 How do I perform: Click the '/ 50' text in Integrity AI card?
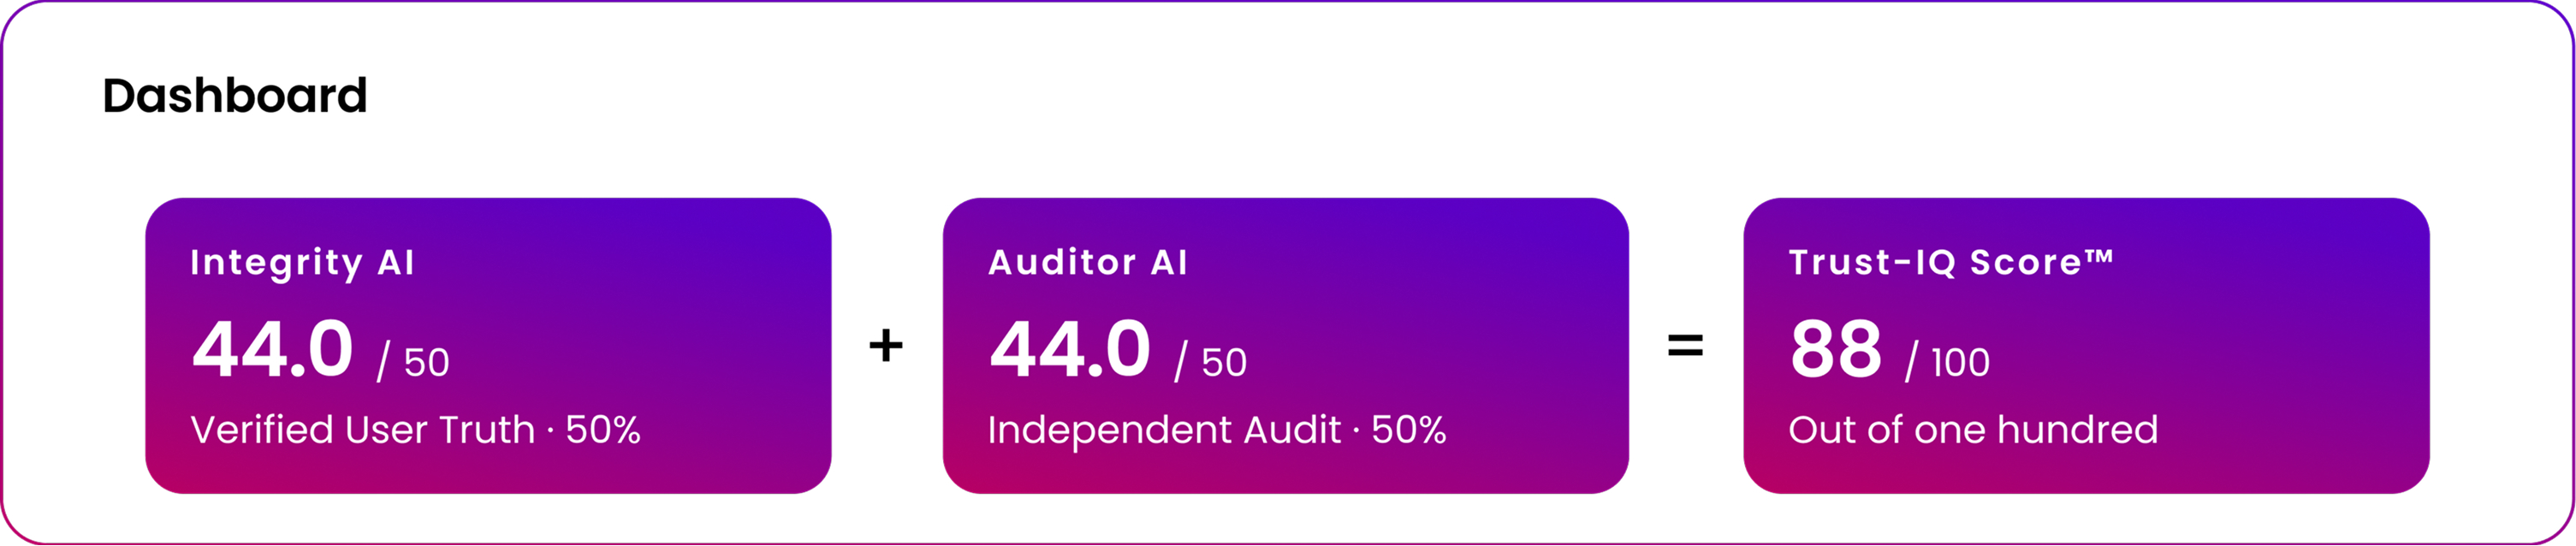tap(413, 362)
